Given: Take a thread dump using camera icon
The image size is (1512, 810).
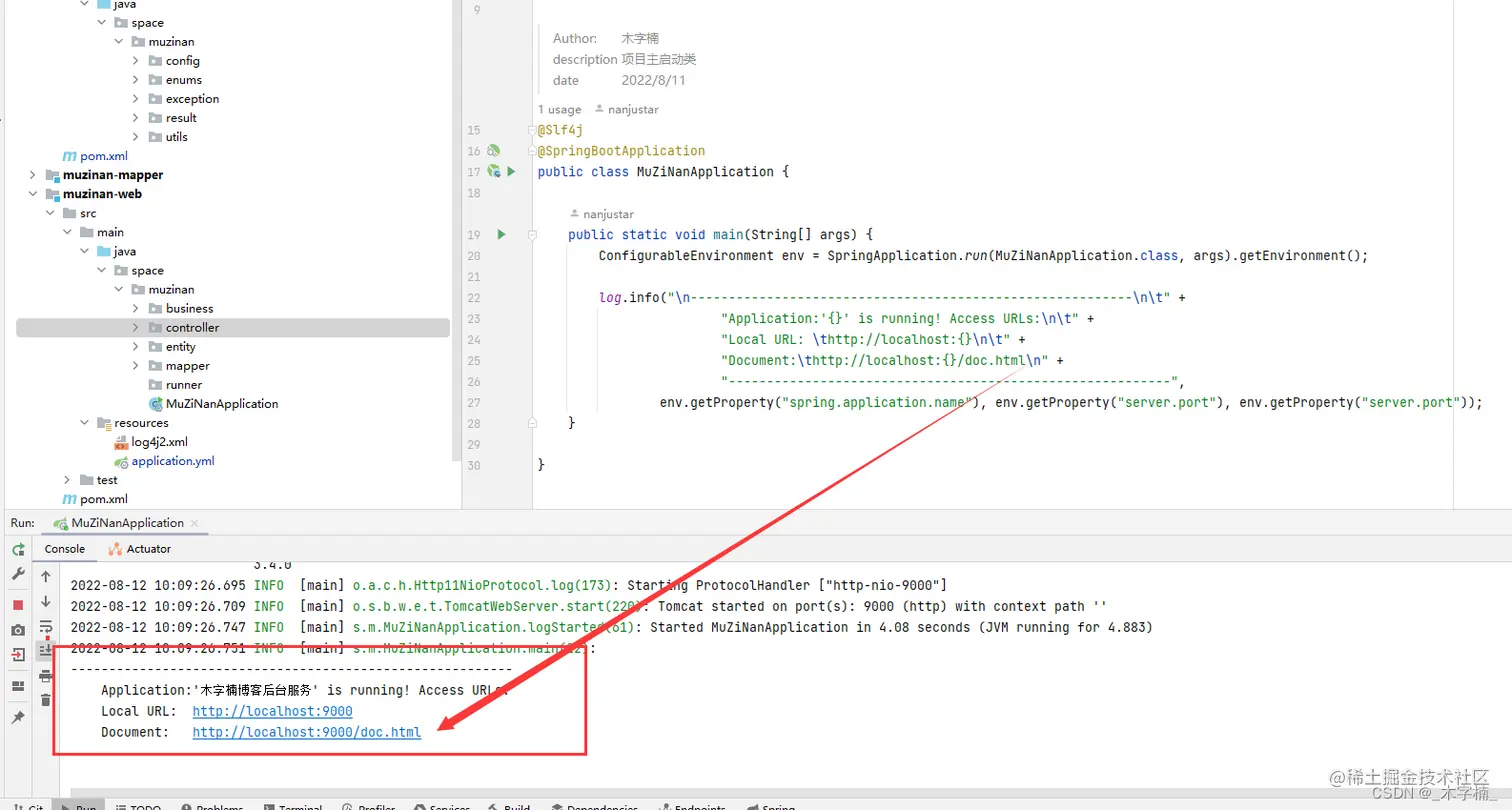Looking at the screenshot, I should coord(18,630).
